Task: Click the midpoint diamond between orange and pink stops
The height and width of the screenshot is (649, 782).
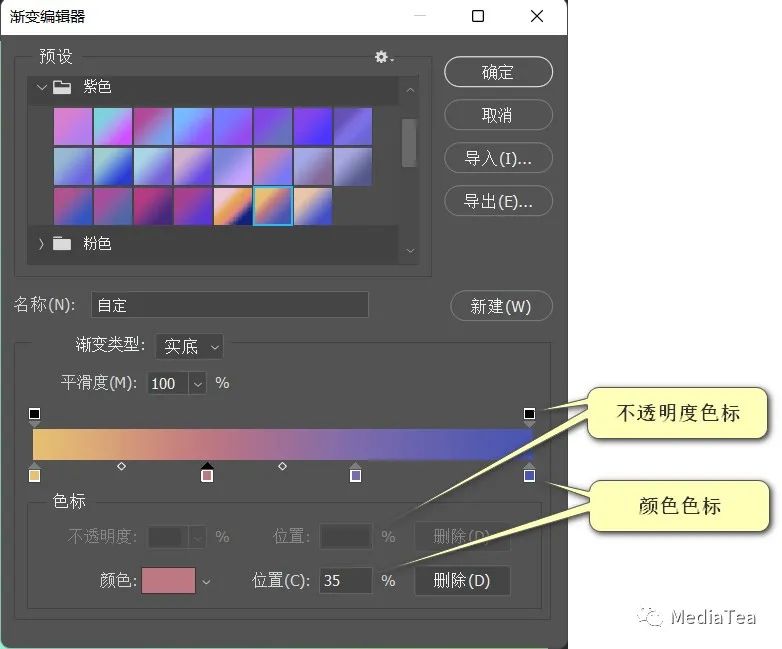Action: pyautogui.click(x=121, y=466)
